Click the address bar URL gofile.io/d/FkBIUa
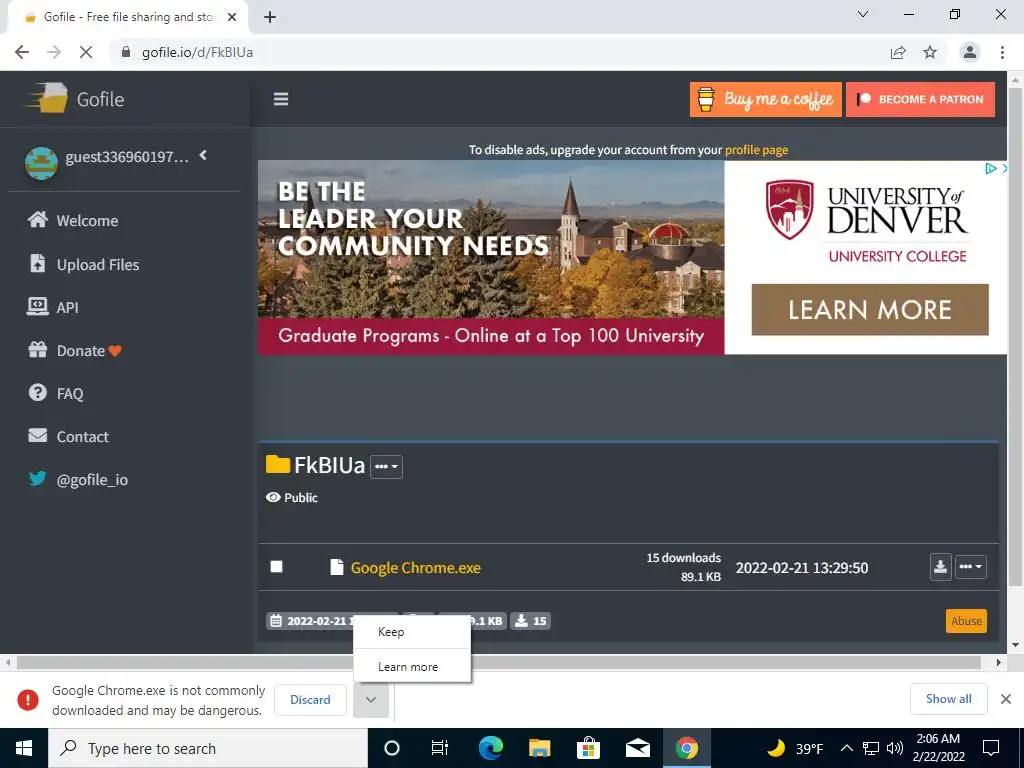This screenshot has height=768, width=1024. coord(197,52)
